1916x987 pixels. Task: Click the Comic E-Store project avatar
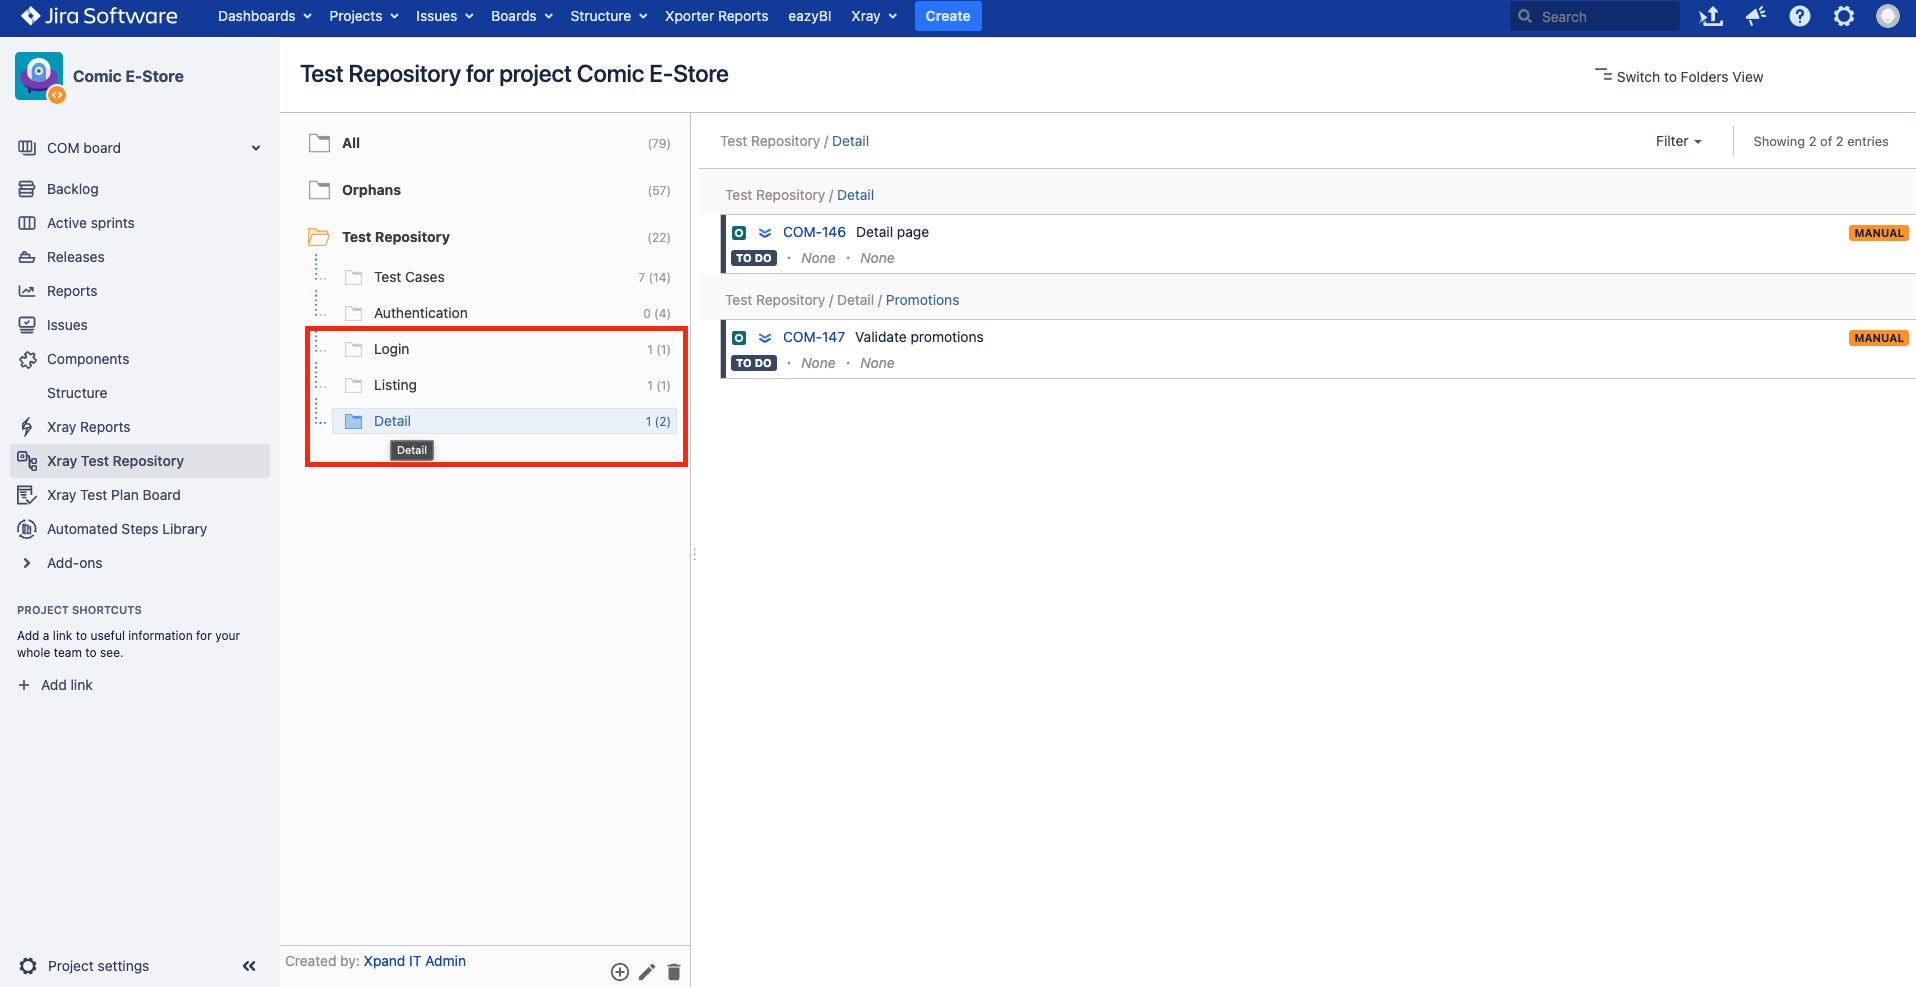click(x=39, y=76)
